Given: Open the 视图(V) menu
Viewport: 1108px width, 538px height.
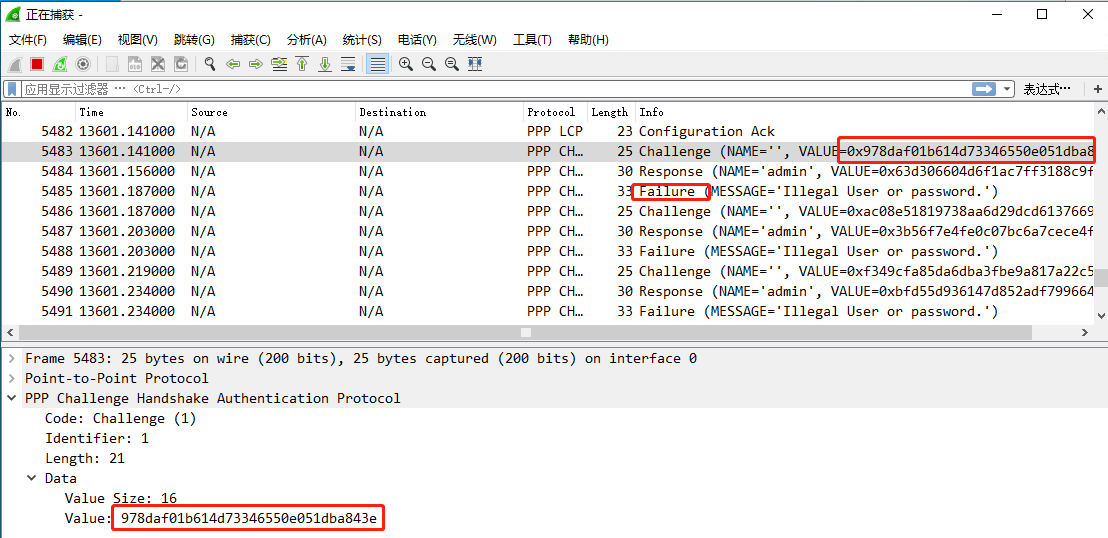Looking at the screenshot, I should pyautogui.click(x=138, y=40).
